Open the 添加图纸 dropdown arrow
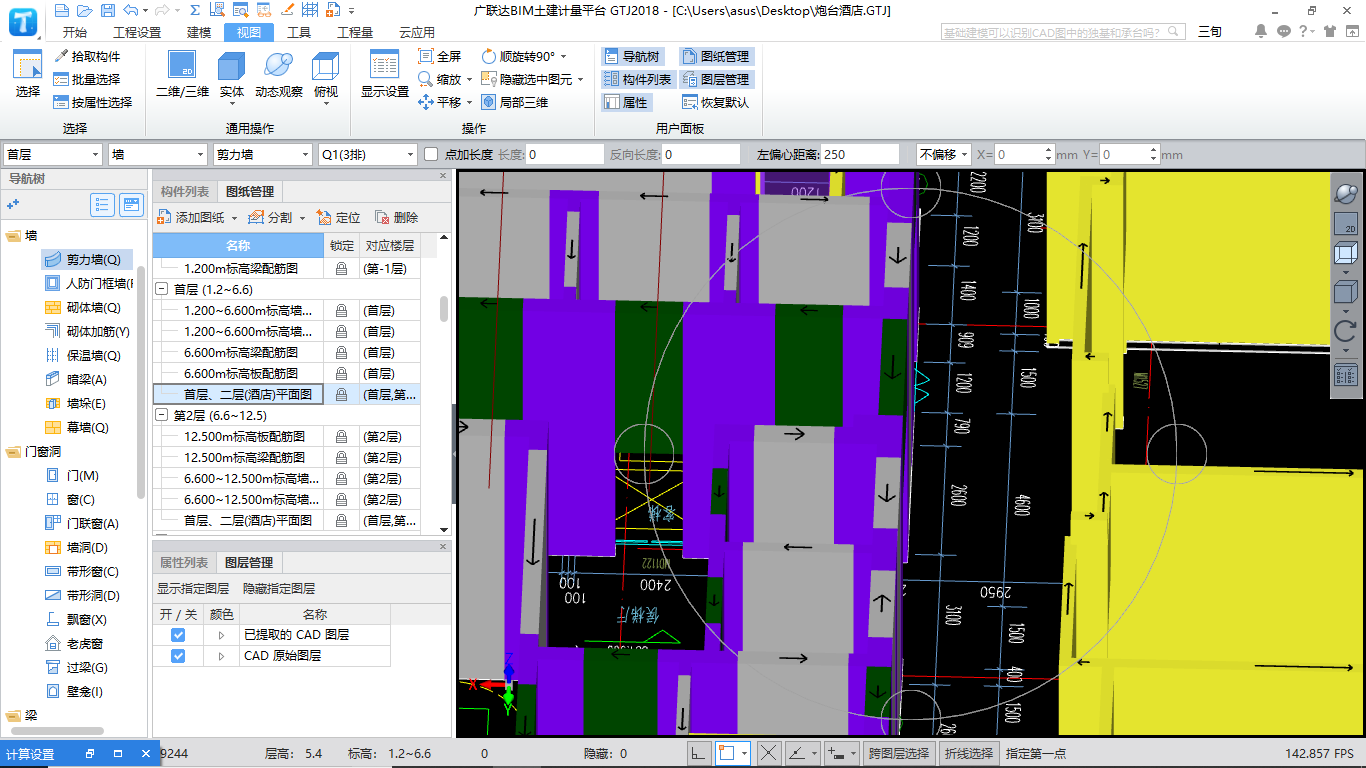1366x768 pixels. click(234, 218)
